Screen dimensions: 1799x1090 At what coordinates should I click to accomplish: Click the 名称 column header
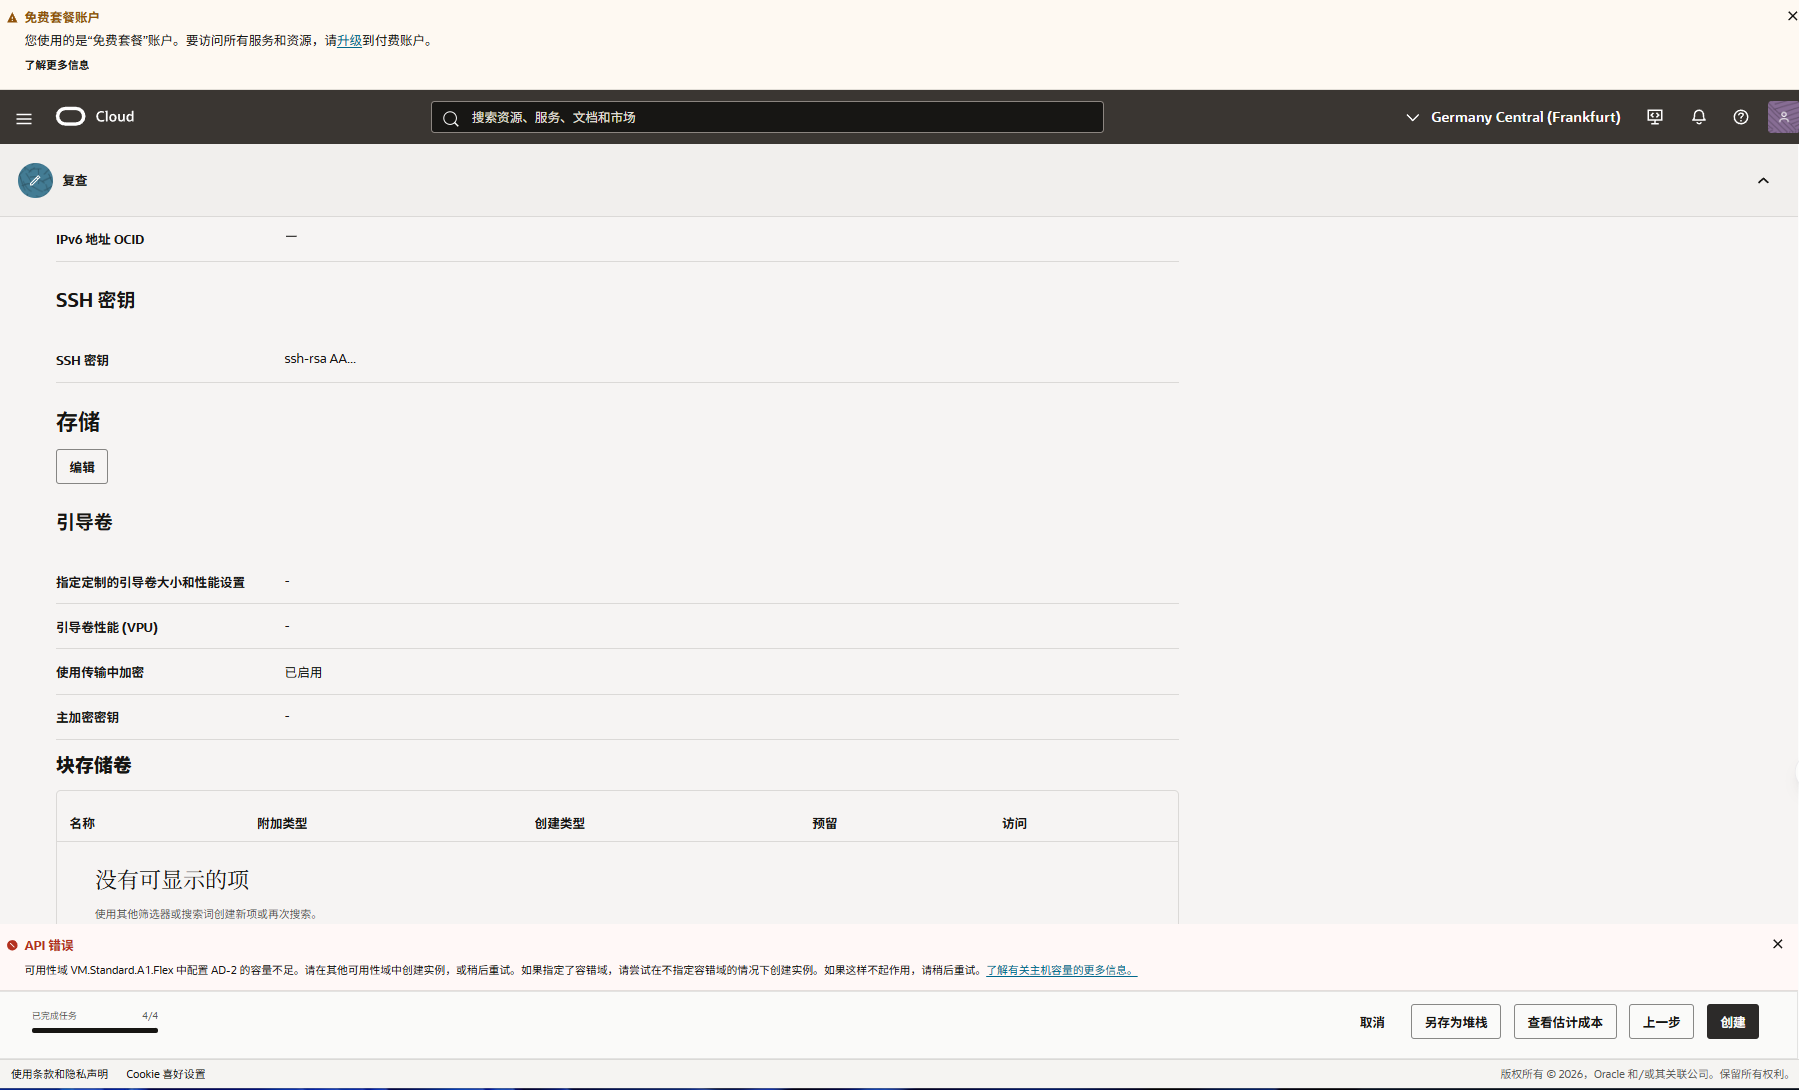(x=82, y=823)
